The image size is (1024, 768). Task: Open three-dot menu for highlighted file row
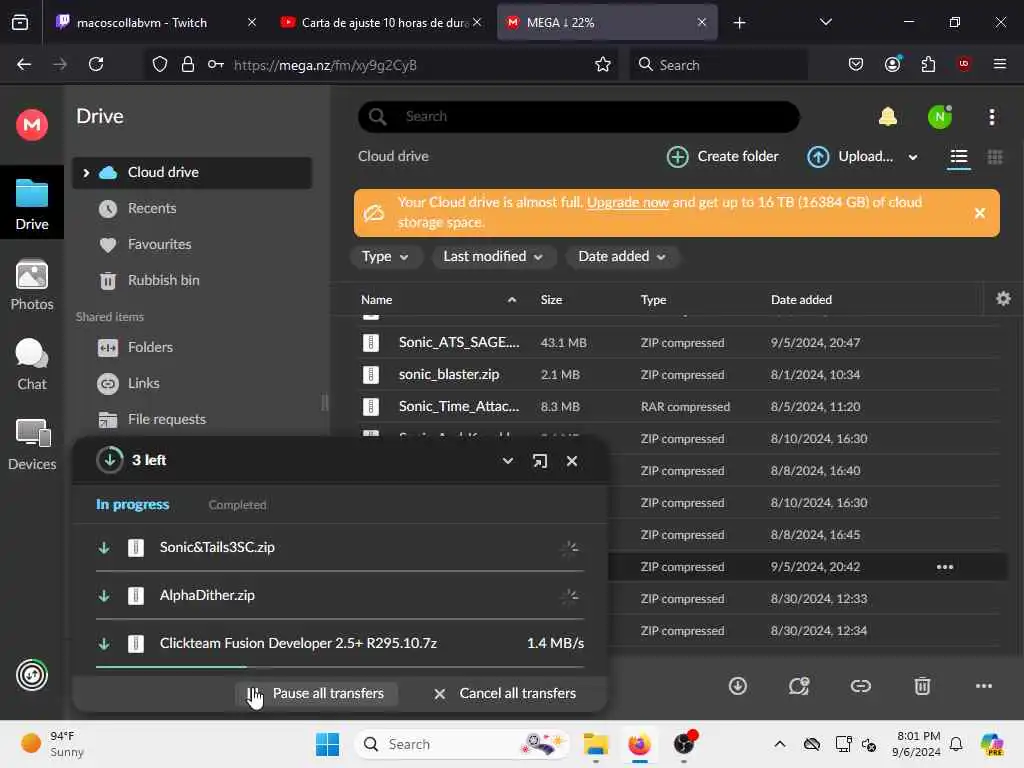pyautogui.click(x=944, y=567)
